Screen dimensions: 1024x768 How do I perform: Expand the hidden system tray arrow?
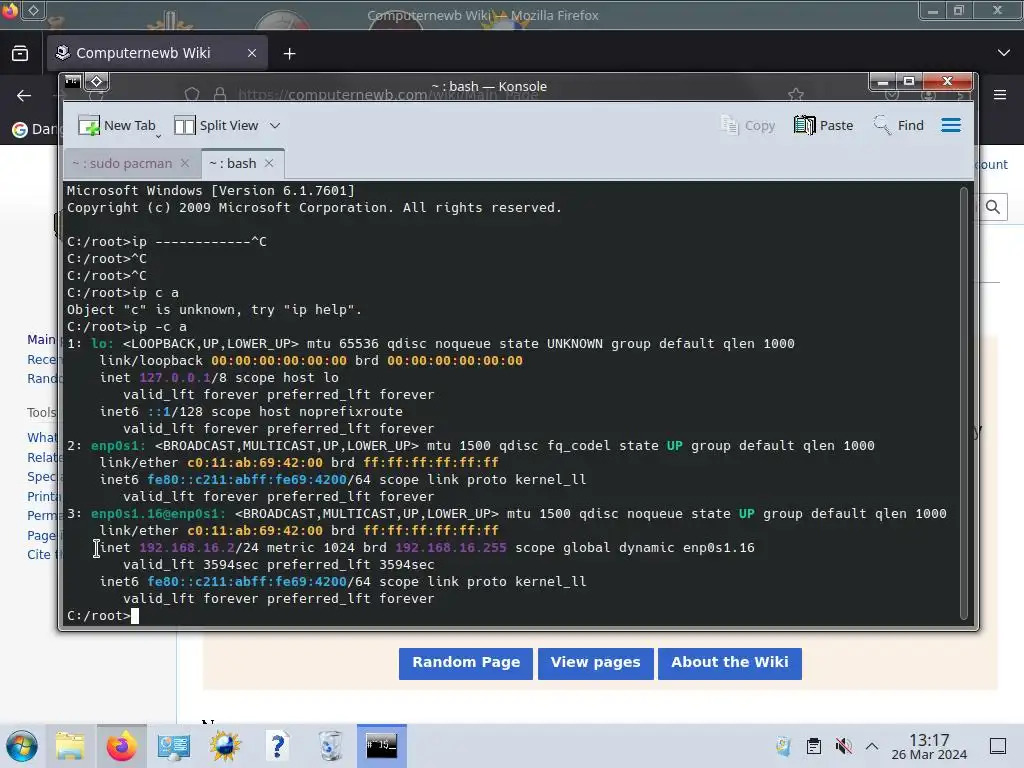pyautogui.click(x=872, y=746)
